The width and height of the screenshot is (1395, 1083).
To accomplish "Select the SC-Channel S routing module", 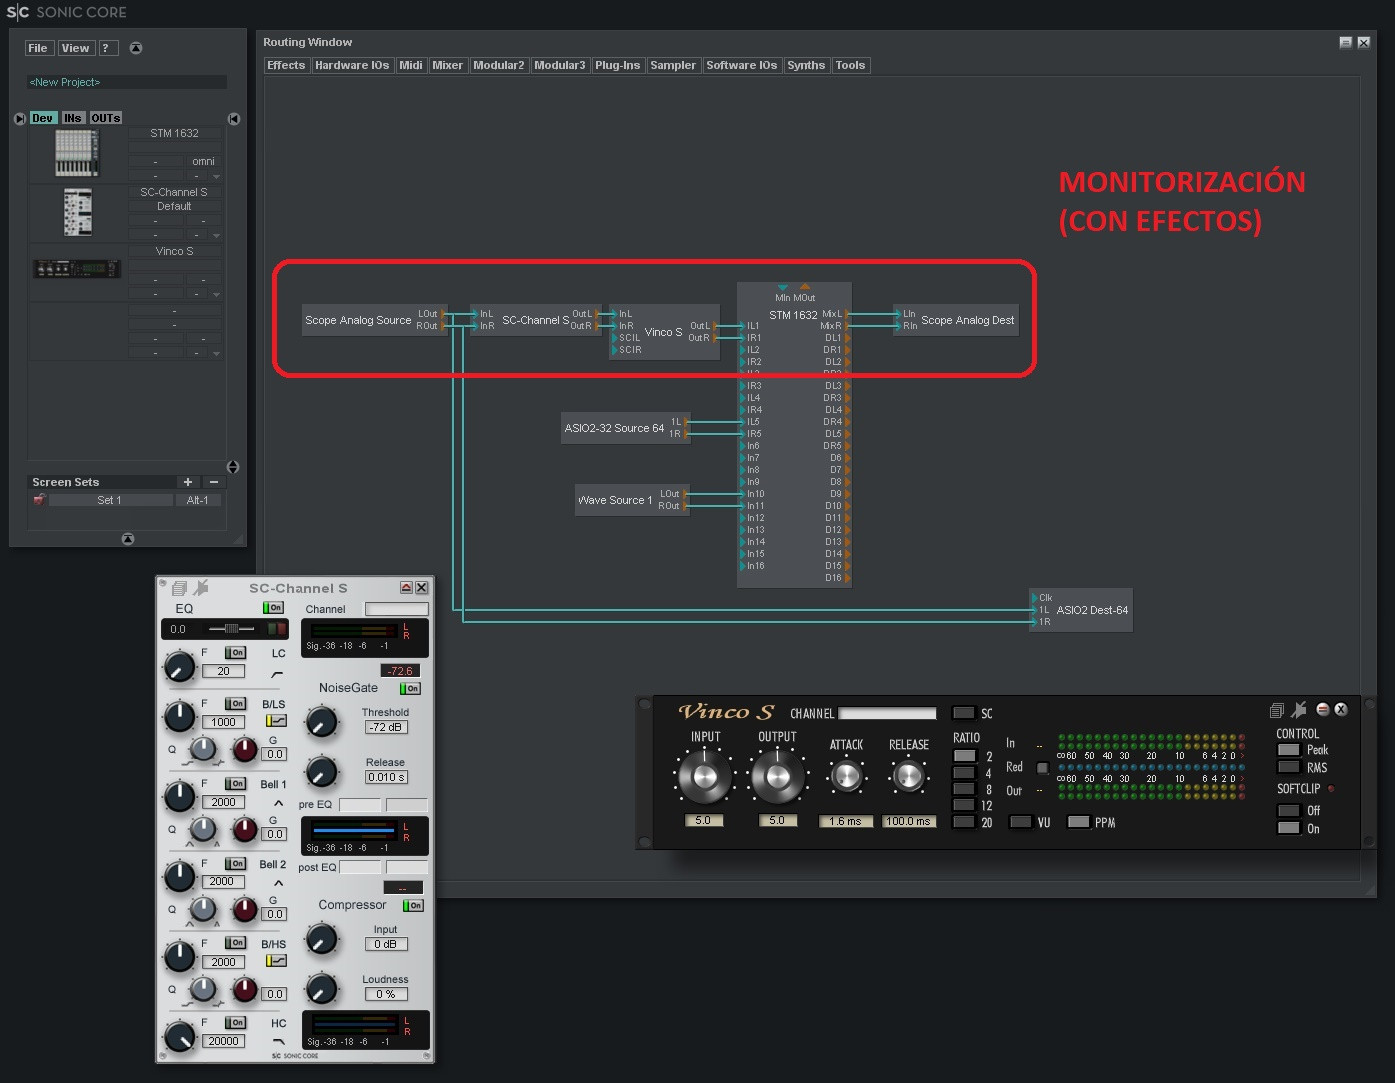I will tap(534, 320).
